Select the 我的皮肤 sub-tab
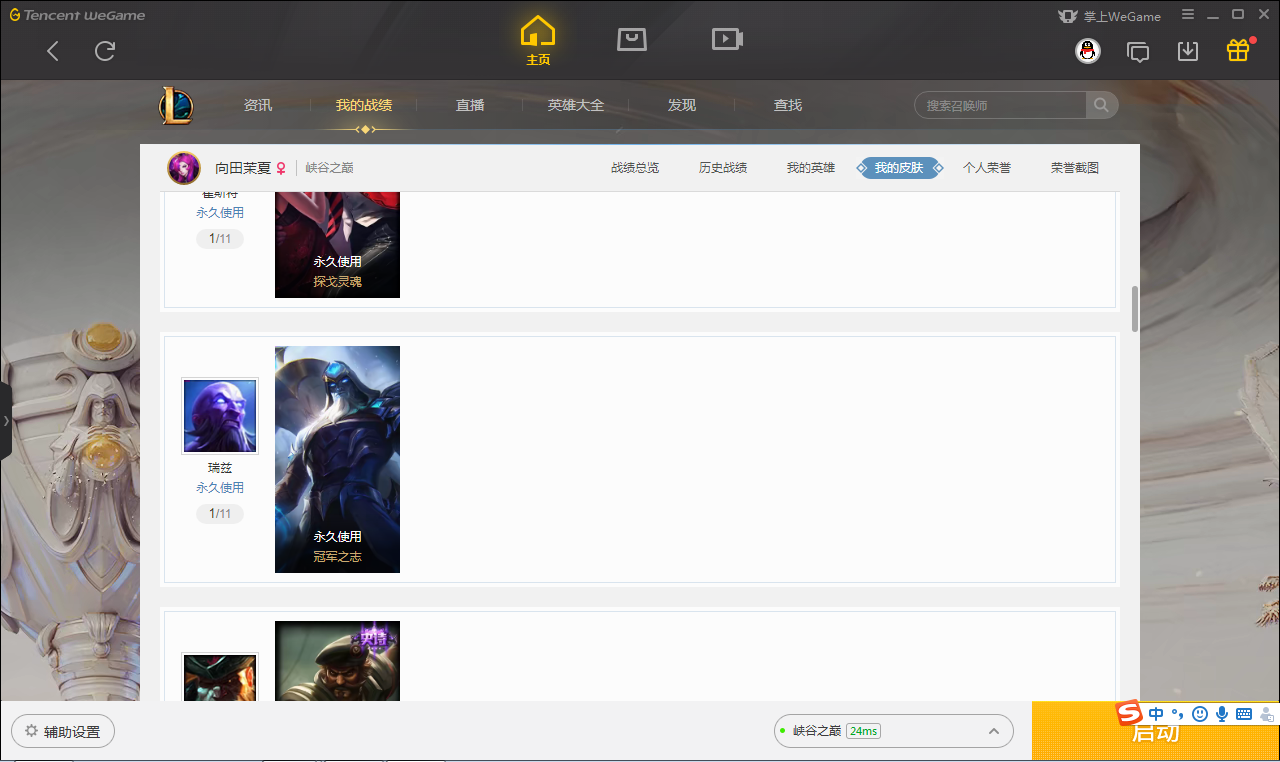 click(899, 168)
